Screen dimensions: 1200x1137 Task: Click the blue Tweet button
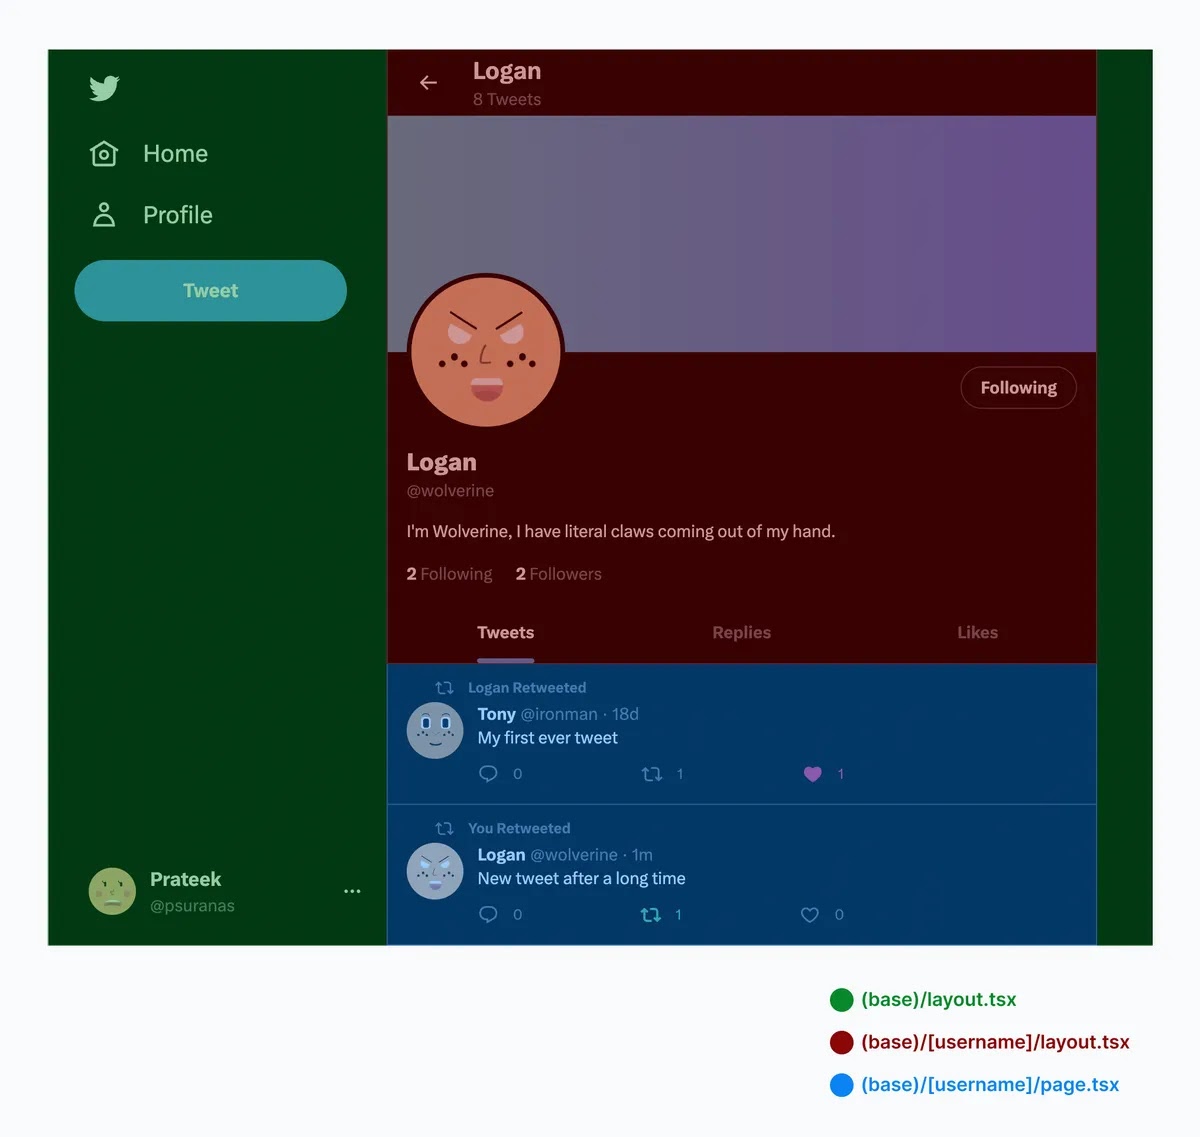coord(211,291)
